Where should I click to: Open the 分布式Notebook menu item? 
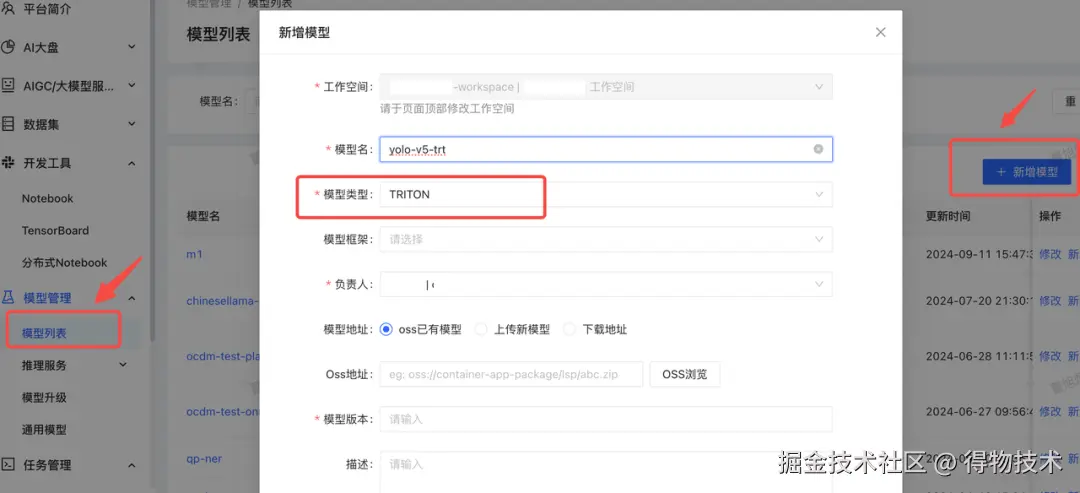(65, 262)
